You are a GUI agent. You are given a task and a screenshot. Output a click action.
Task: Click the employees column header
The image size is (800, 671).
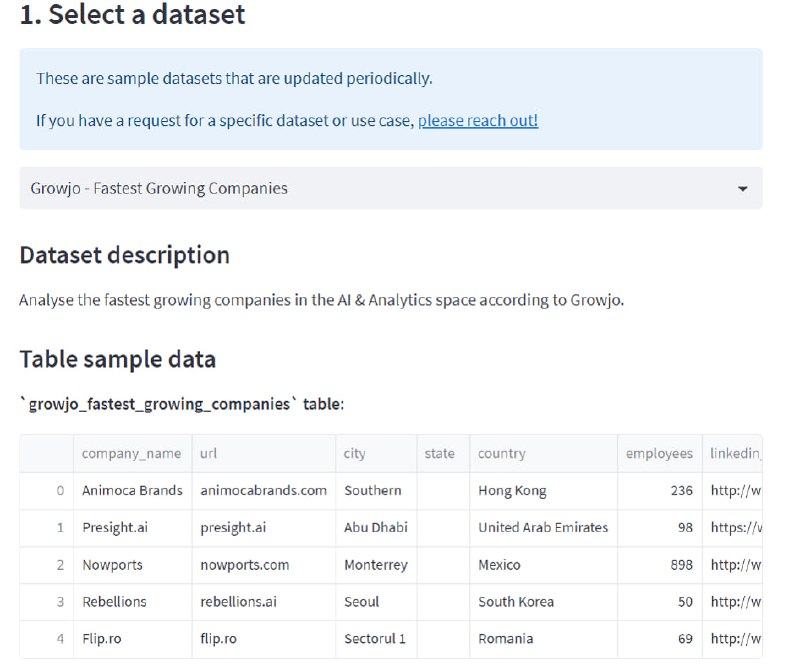(x=660, y=454)
